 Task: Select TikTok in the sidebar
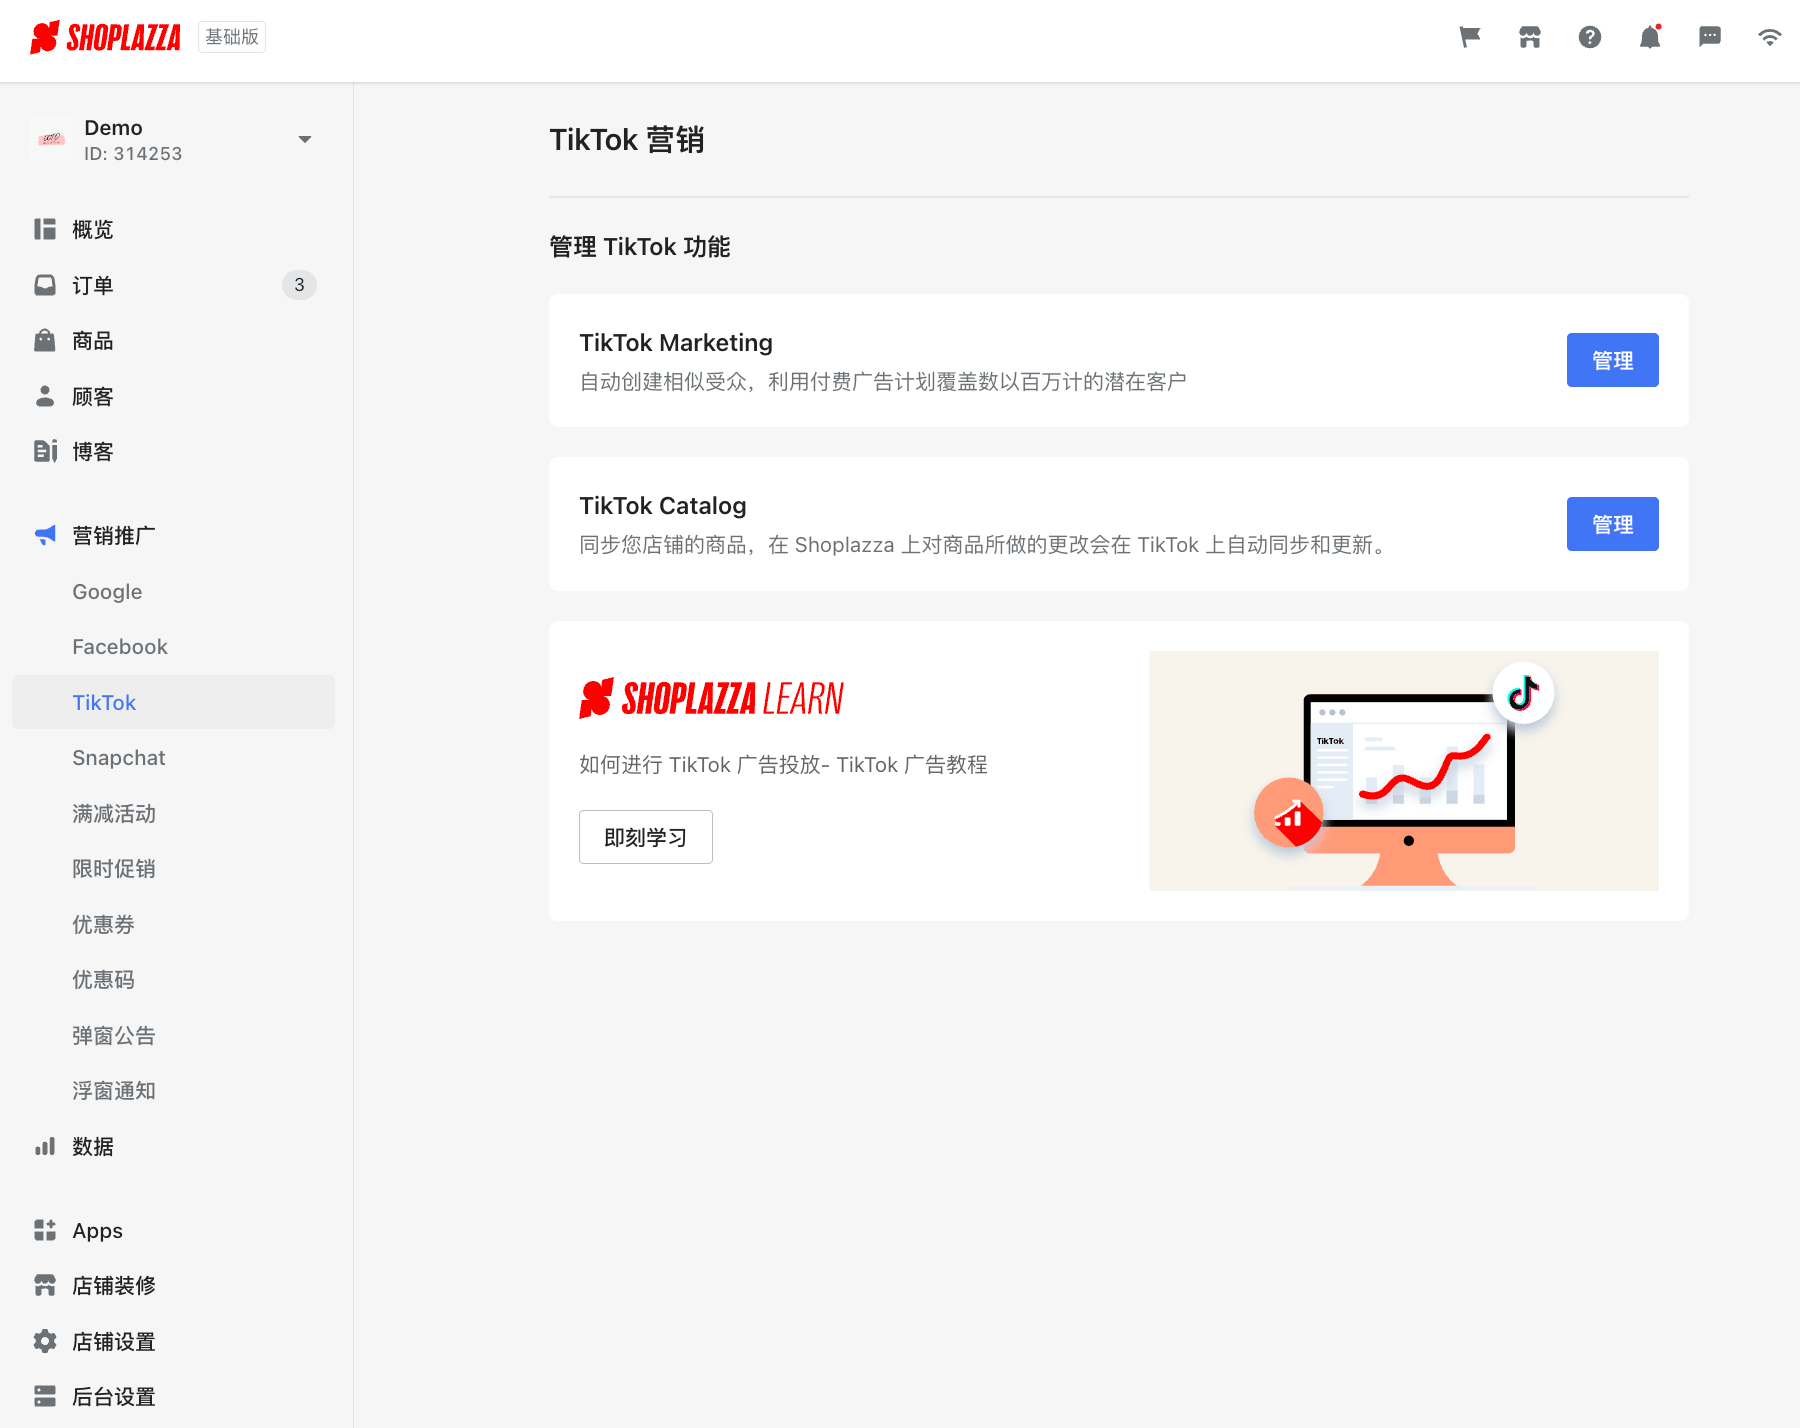click(x=174, y=702)
